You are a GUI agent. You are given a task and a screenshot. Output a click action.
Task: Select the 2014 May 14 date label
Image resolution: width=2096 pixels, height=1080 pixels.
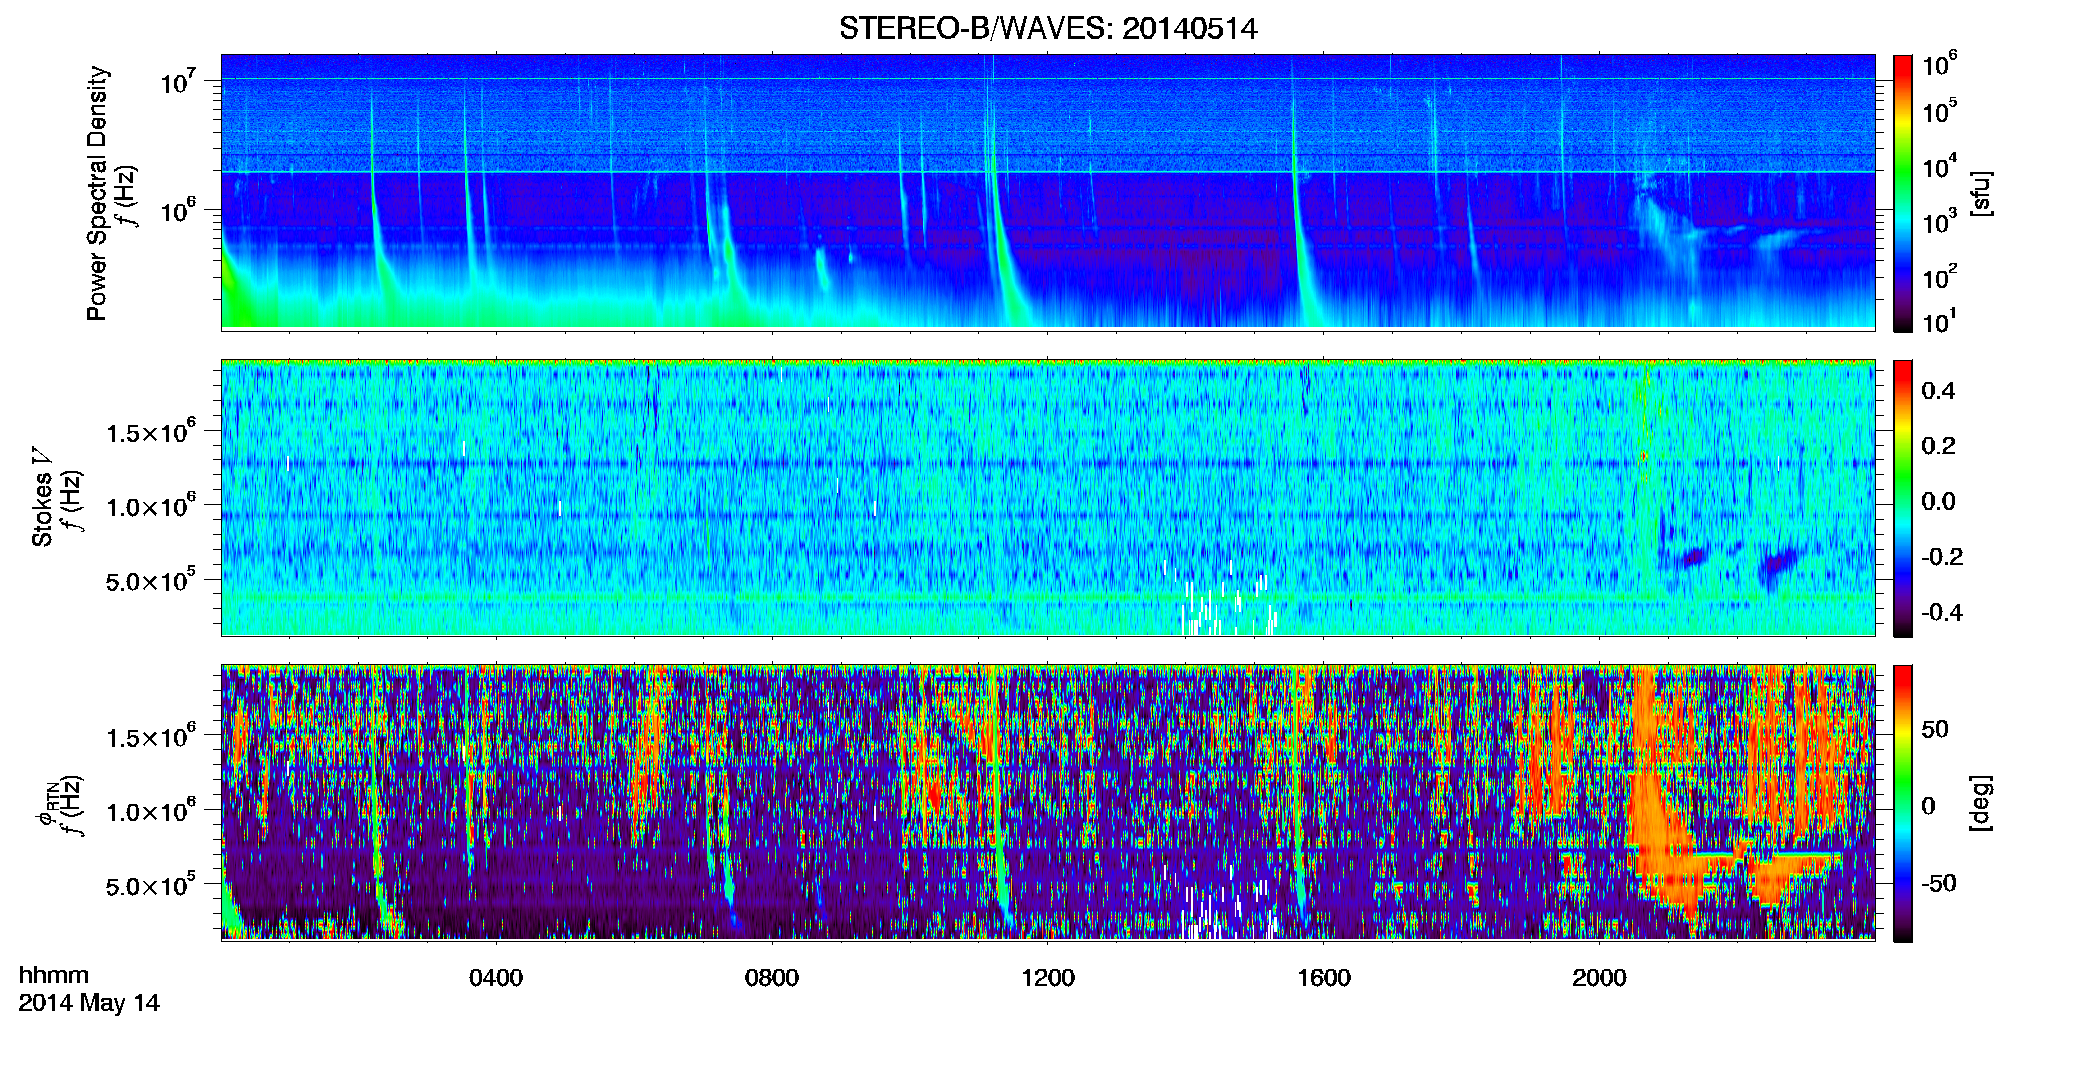tap(89, 1003)
